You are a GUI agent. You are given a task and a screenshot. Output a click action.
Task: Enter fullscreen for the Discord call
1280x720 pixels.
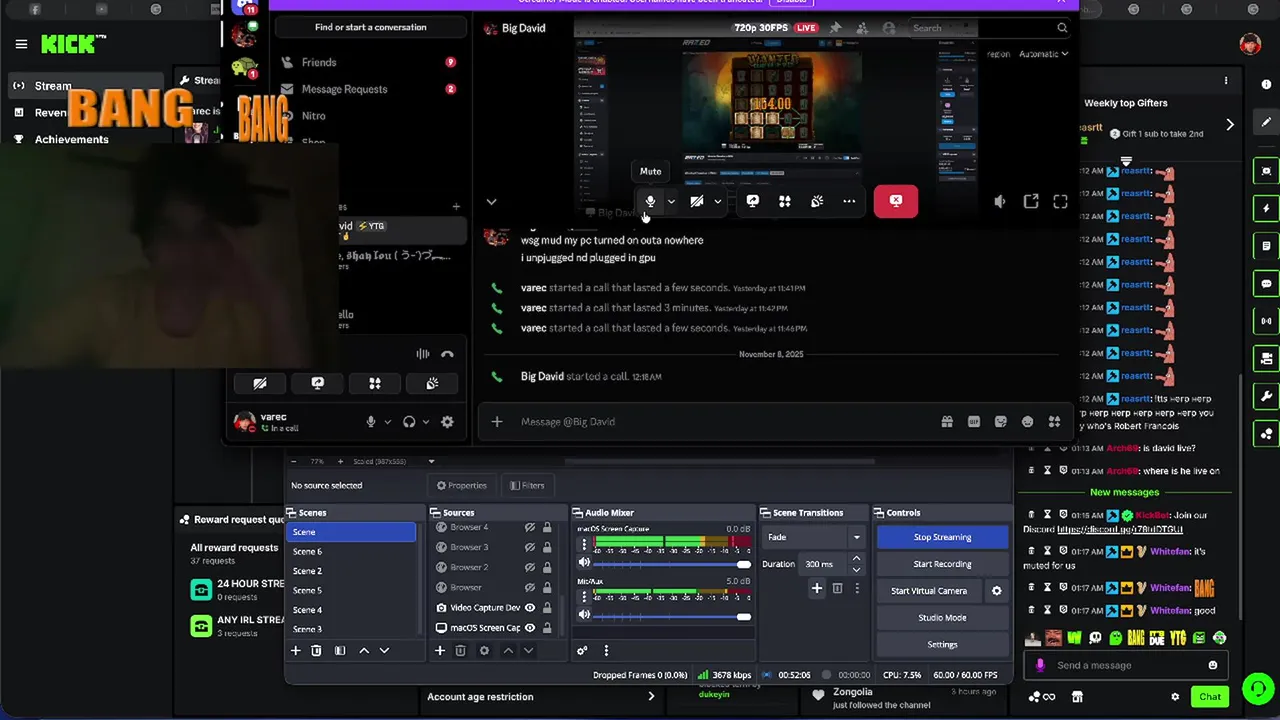pos(1061,201)
